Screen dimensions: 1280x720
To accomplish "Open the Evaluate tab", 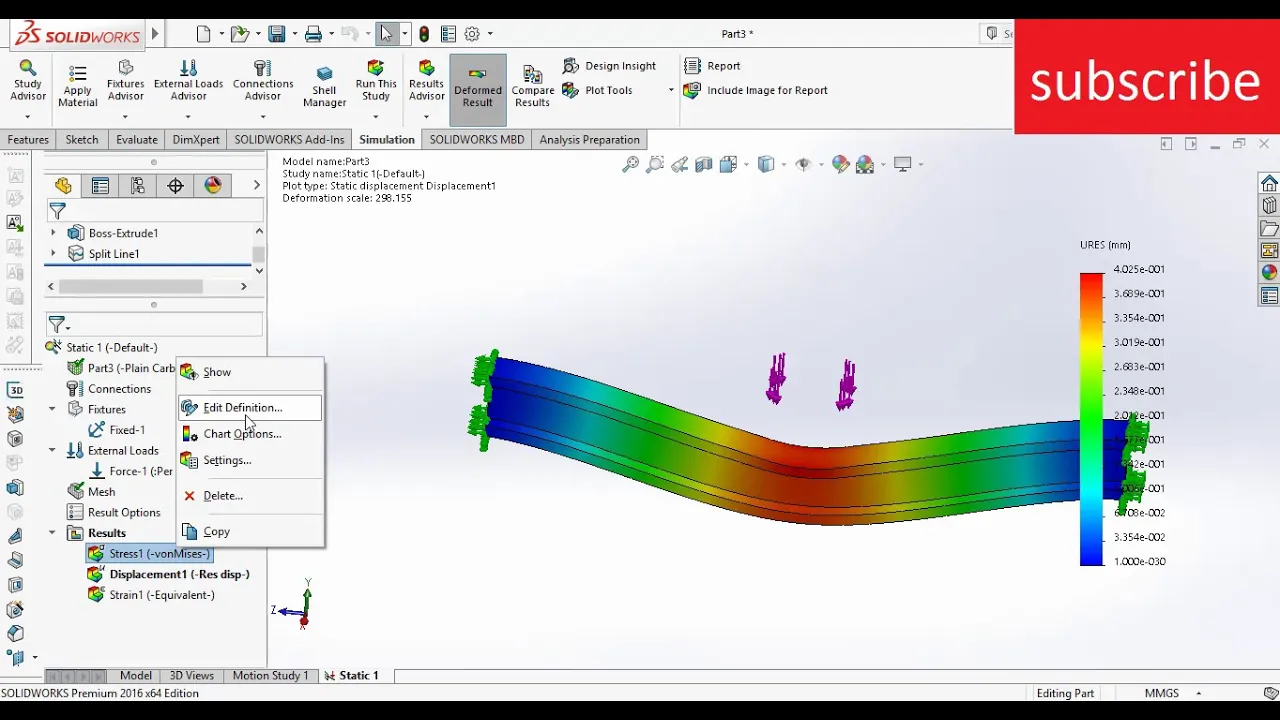I will 136,140.
